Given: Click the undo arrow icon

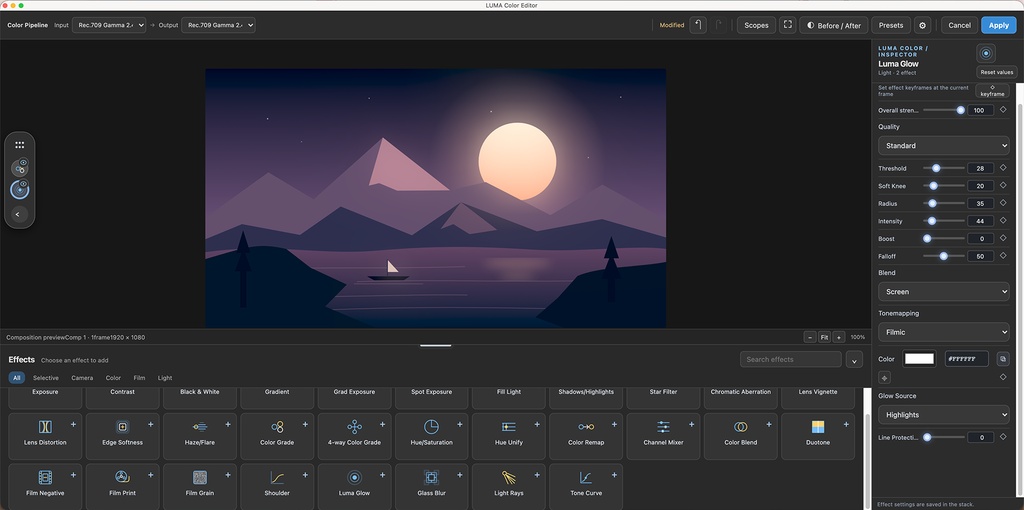Looking at the screenshot, I should tap(698, 25).
